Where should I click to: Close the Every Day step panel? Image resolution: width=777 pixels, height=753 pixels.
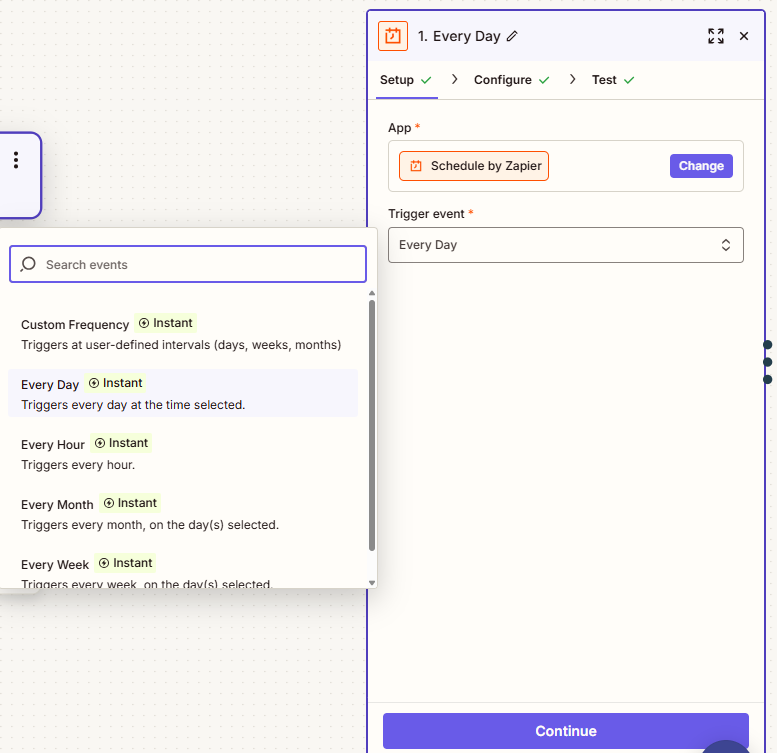(743, 36)
